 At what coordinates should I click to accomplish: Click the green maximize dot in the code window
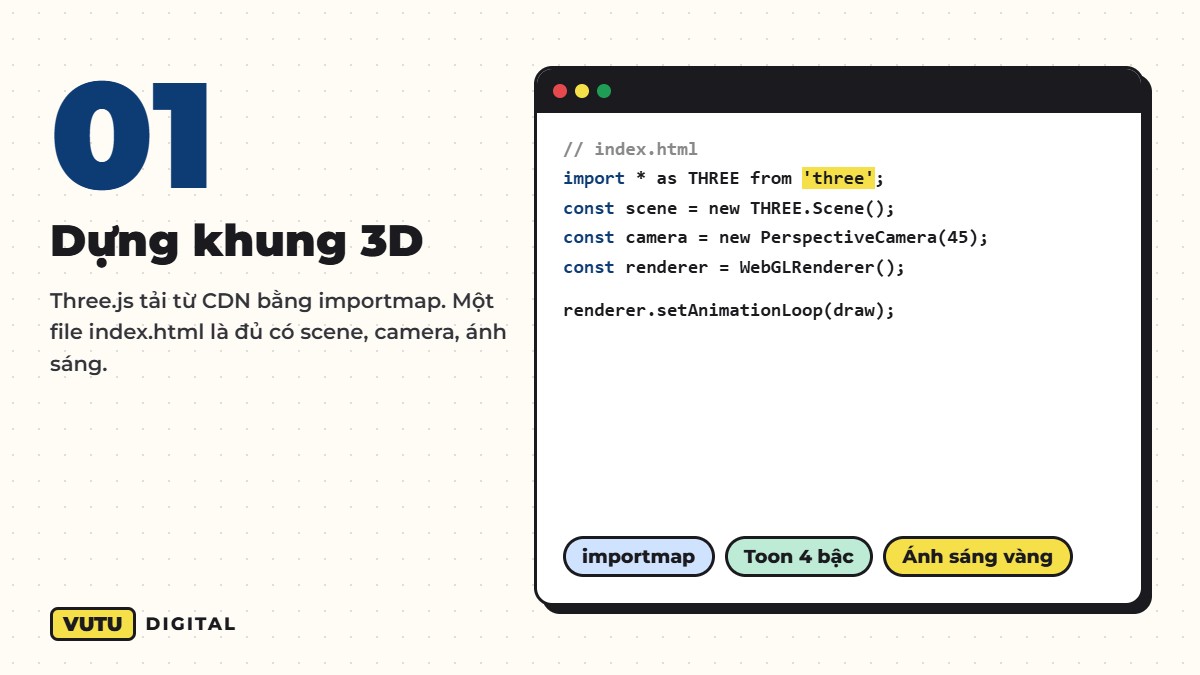pyautogui.click(x=604, y=91)
